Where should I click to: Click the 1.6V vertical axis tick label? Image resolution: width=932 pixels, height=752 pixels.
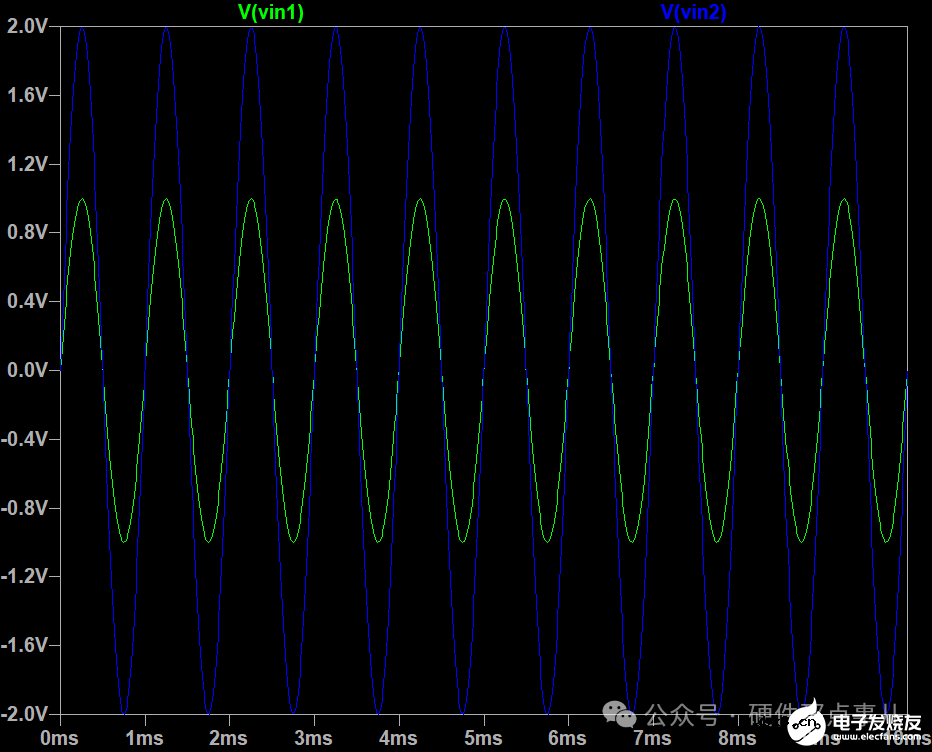[27, 95]
